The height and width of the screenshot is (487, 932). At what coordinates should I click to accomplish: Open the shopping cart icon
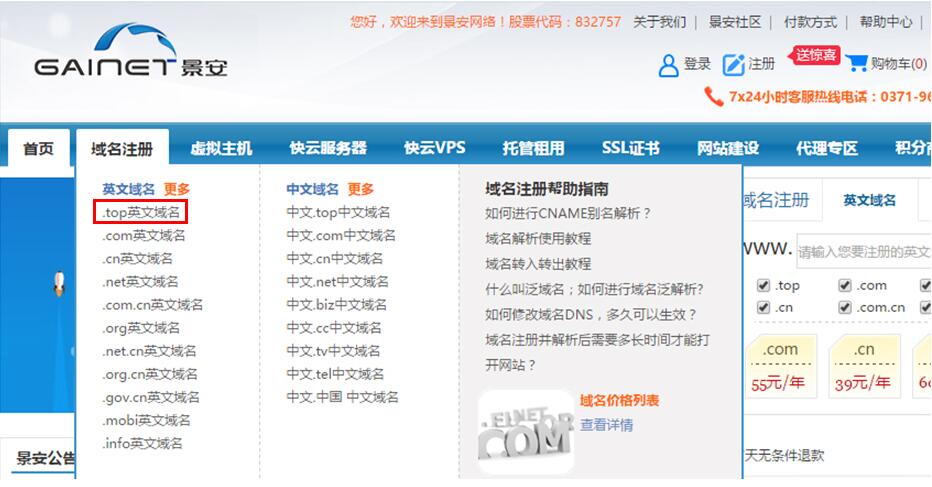pyautogui.click(x=857, y=64)
